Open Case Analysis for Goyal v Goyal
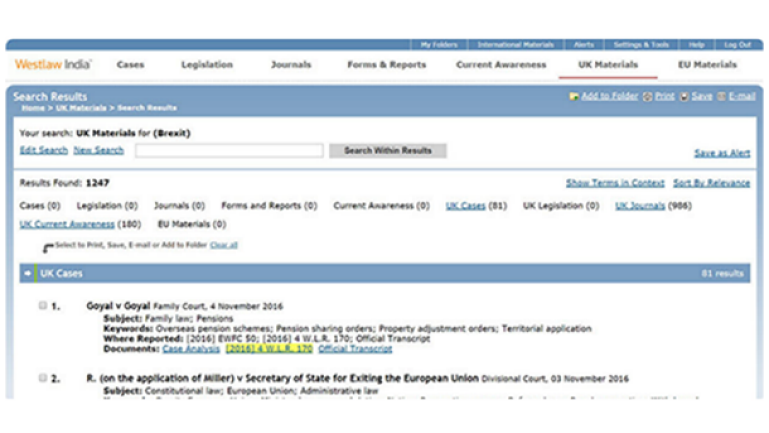This screenshot has width=769, height=433. [x=191, y=349]
